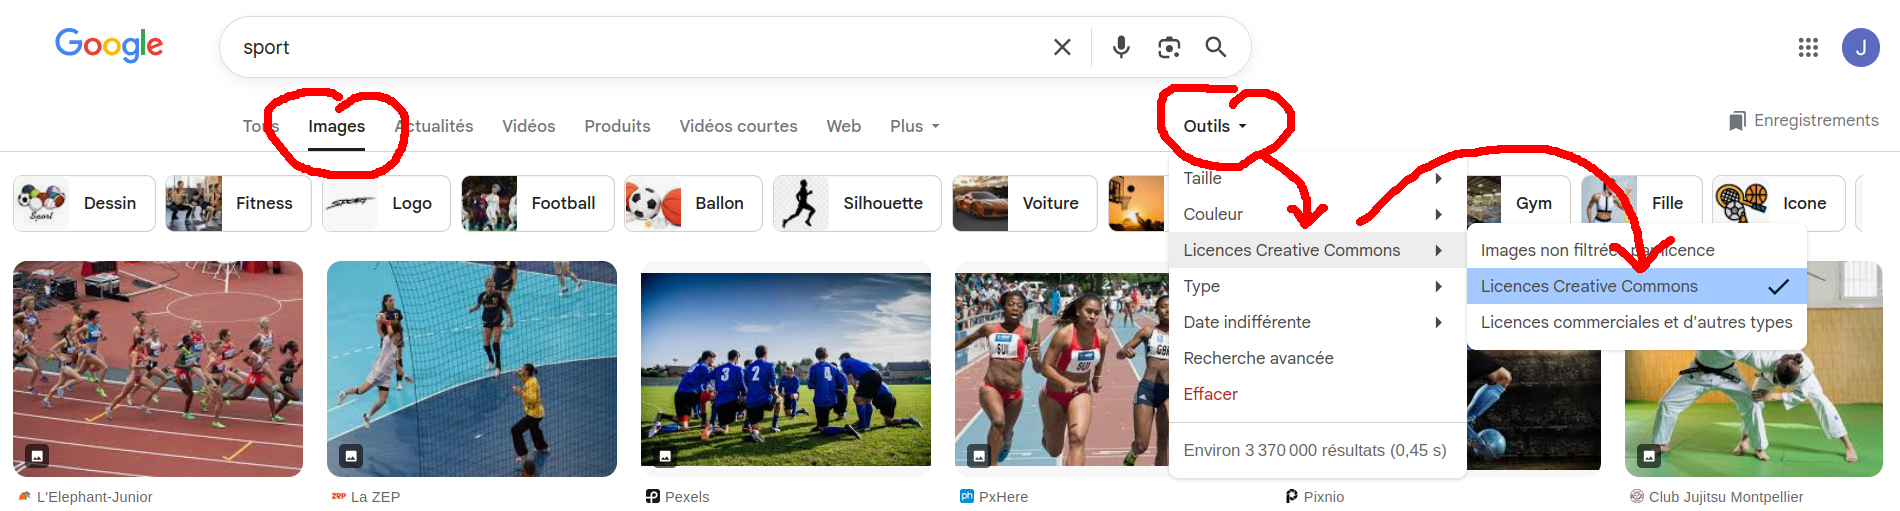This screenshot has width=1900, height=511.
Task: Open the account profile avatar
Action: pos(1860,47)
